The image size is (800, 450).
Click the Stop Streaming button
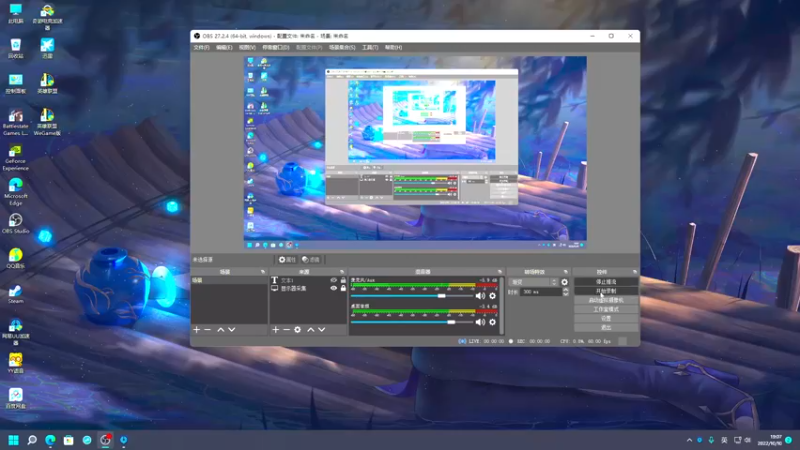click(x=606, y=282)
